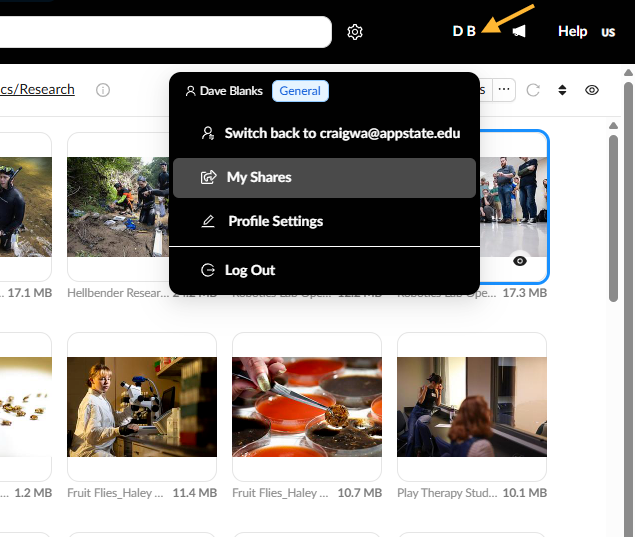Viewport: 635px width, 537px height.
Task: Click the Profile Settings pencil icon
Action: pos(208,221)
